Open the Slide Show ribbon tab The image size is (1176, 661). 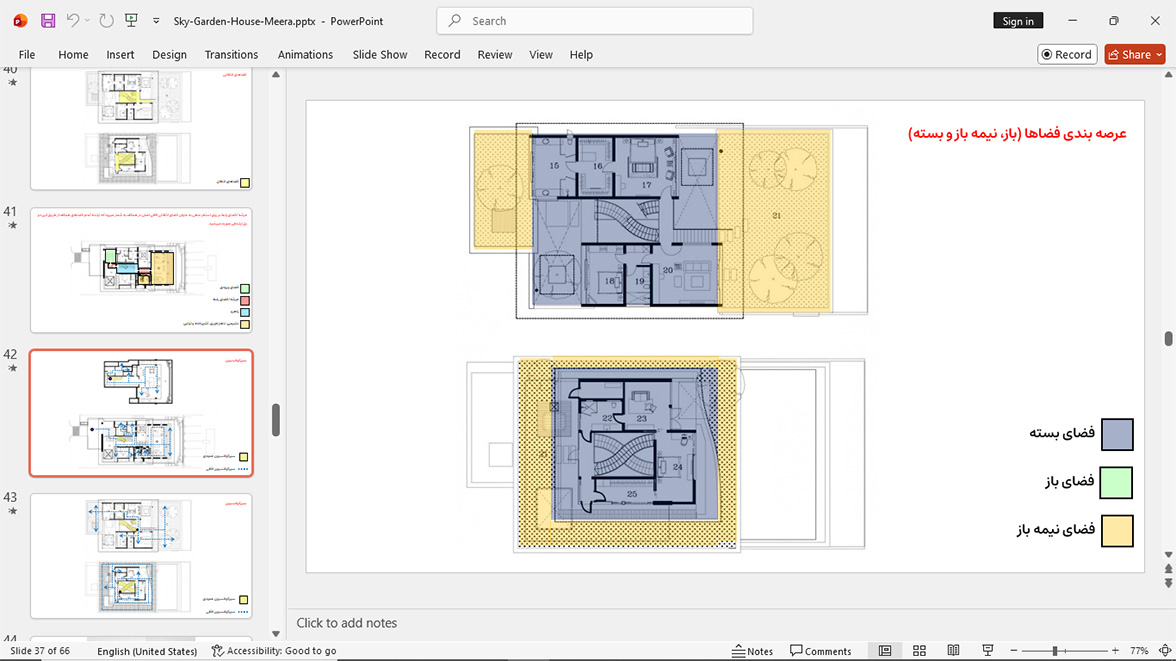click(x=380, y=54)
